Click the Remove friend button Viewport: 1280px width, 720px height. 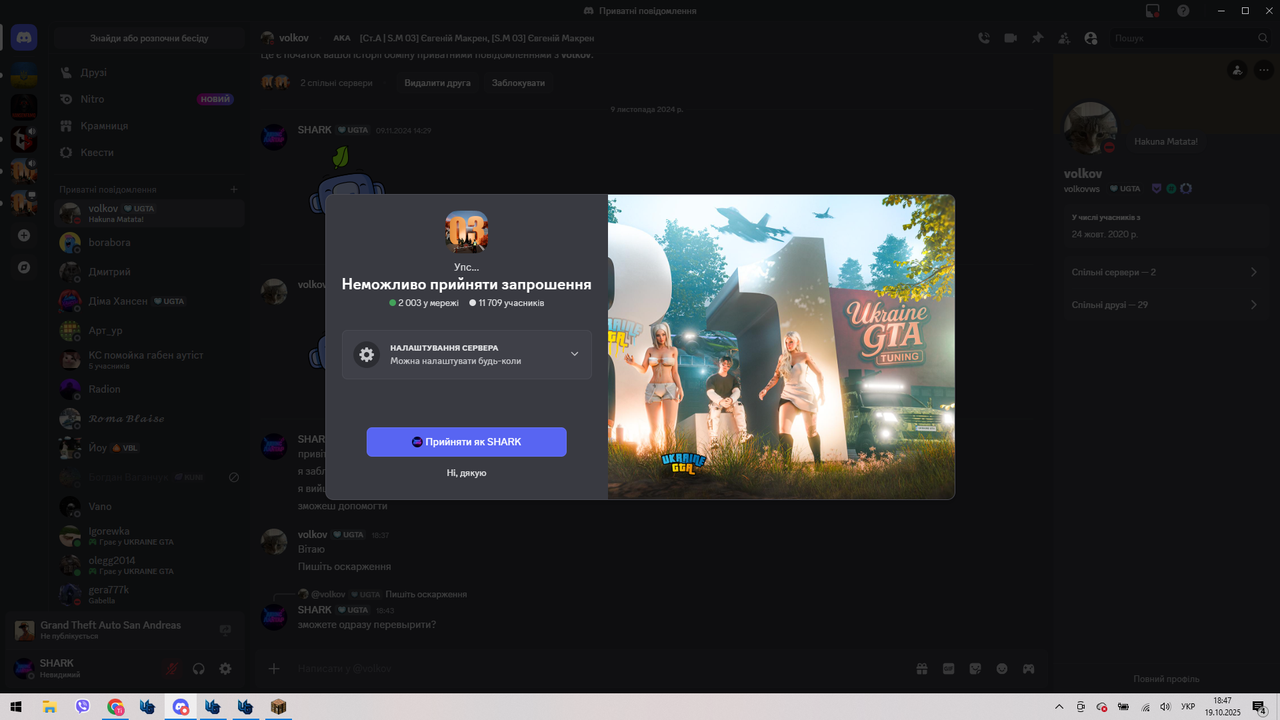[x=437, y=83]
